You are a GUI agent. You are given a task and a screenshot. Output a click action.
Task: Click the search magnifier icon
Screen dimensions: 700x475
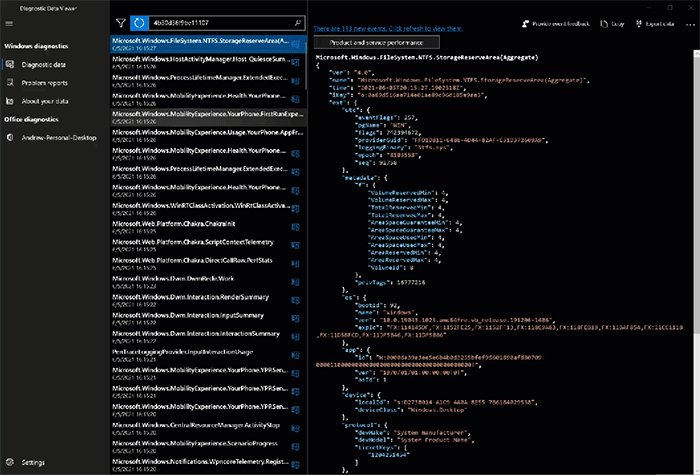click(298, 23)
